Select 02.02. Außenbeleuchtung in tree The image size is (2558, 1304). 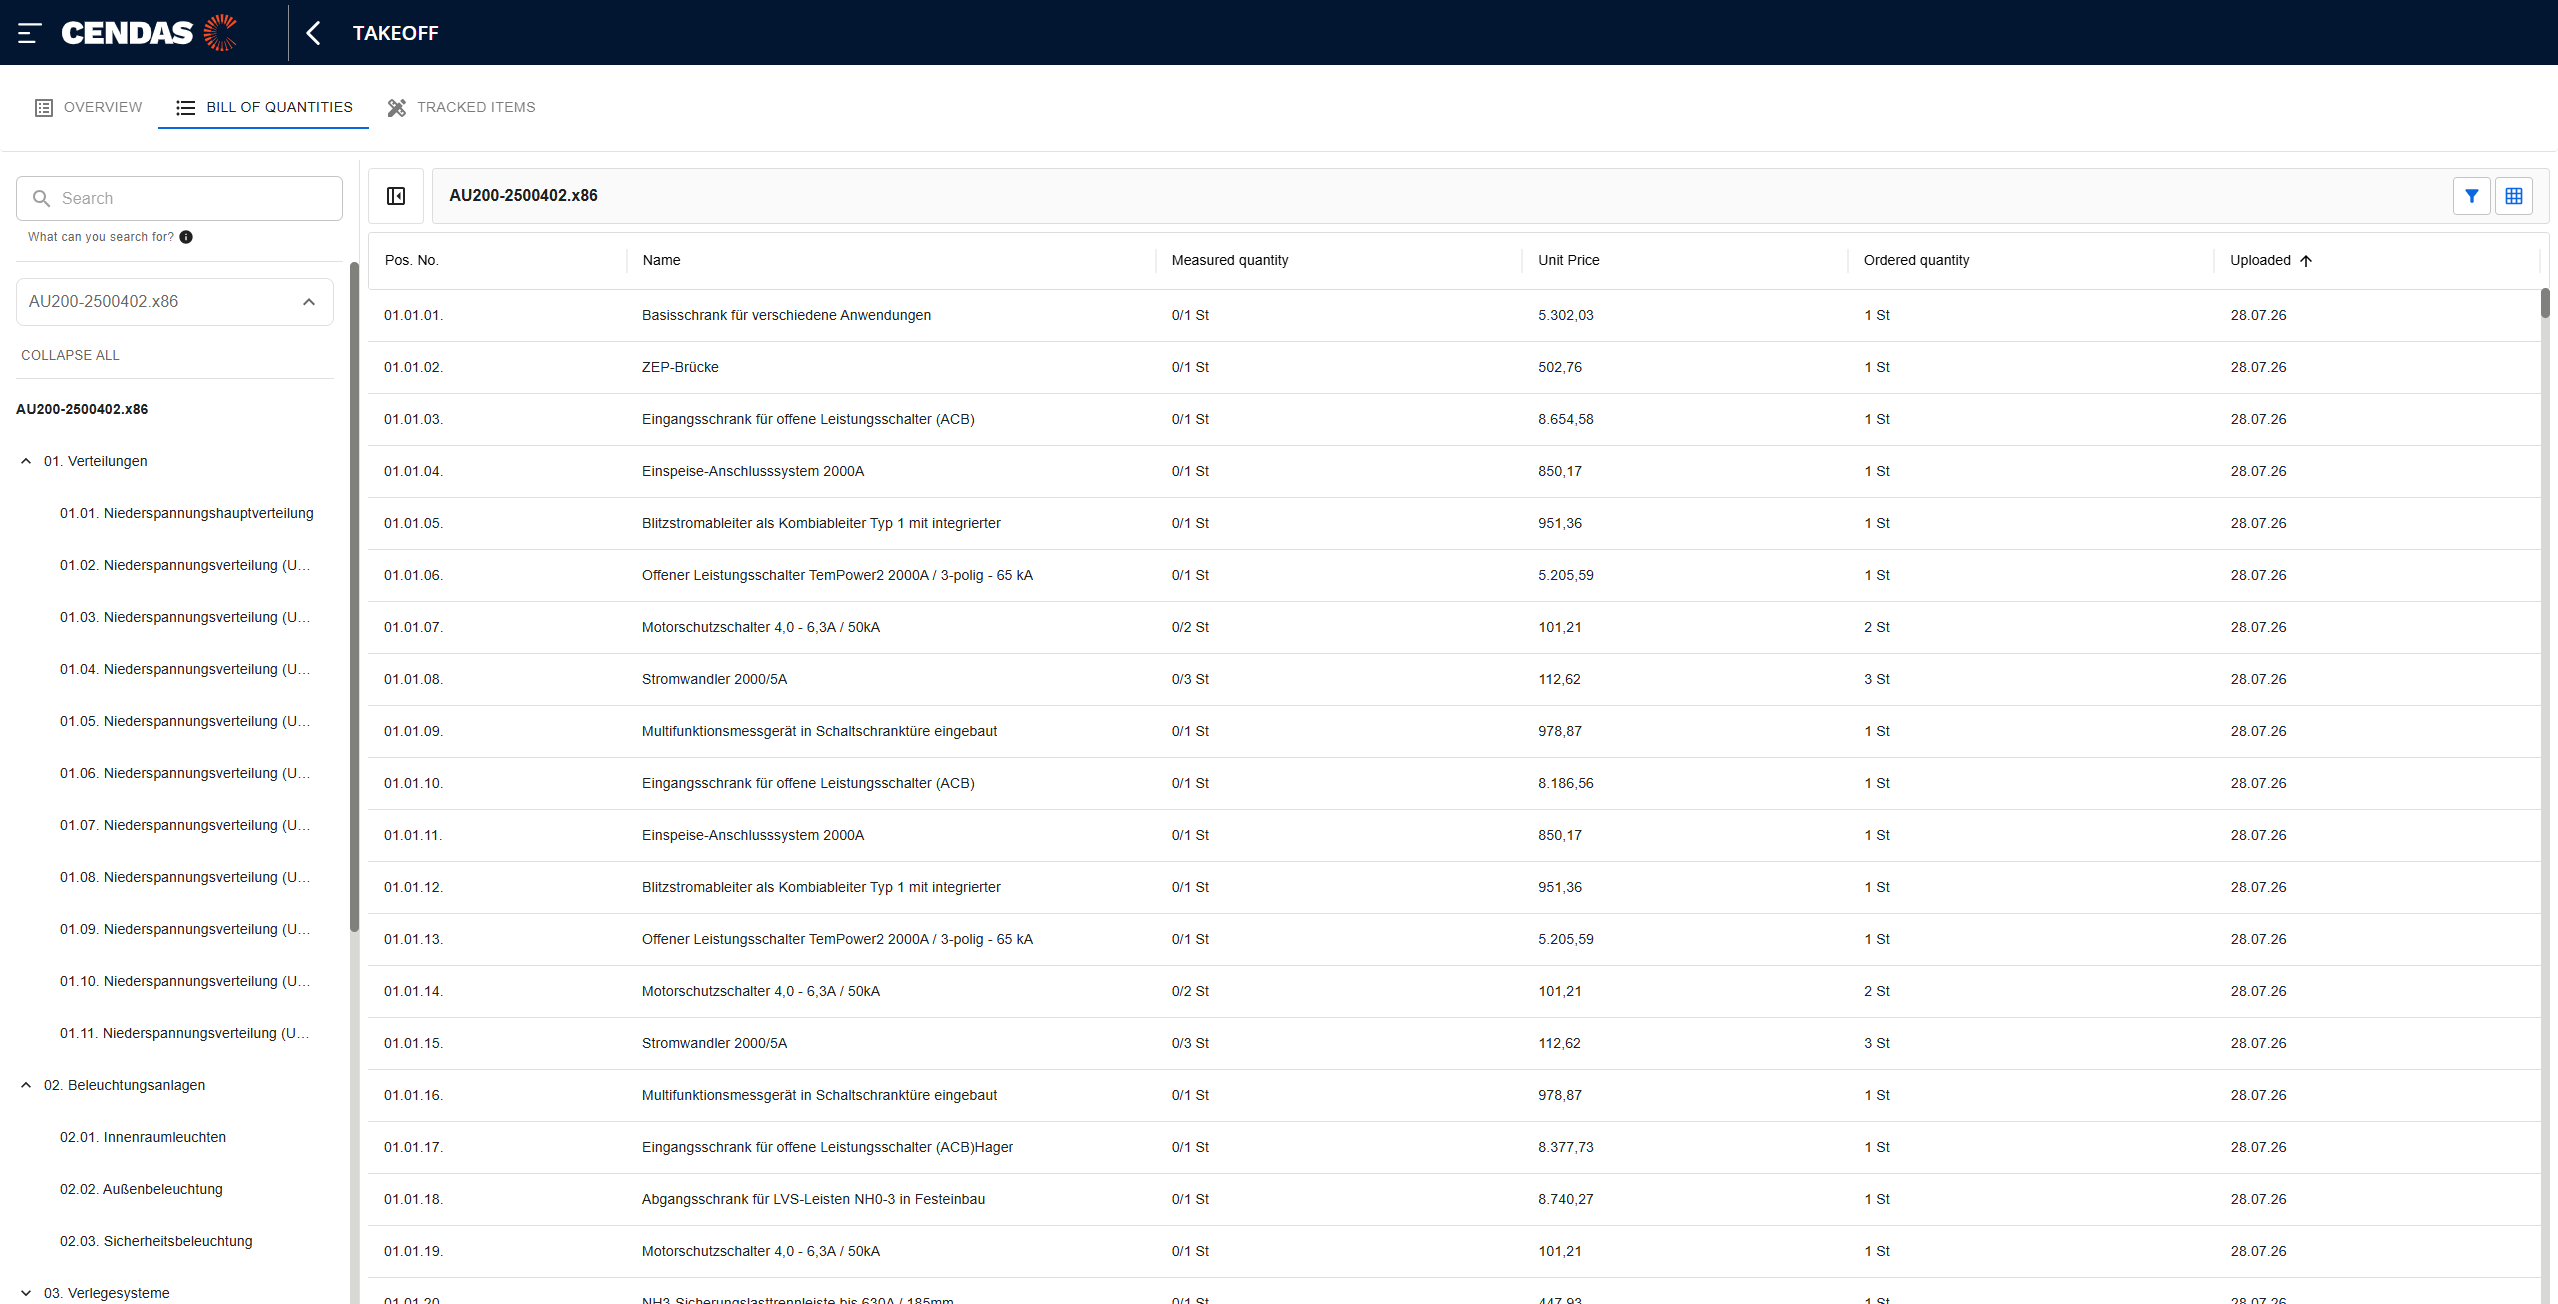[x=141, y=1189]
